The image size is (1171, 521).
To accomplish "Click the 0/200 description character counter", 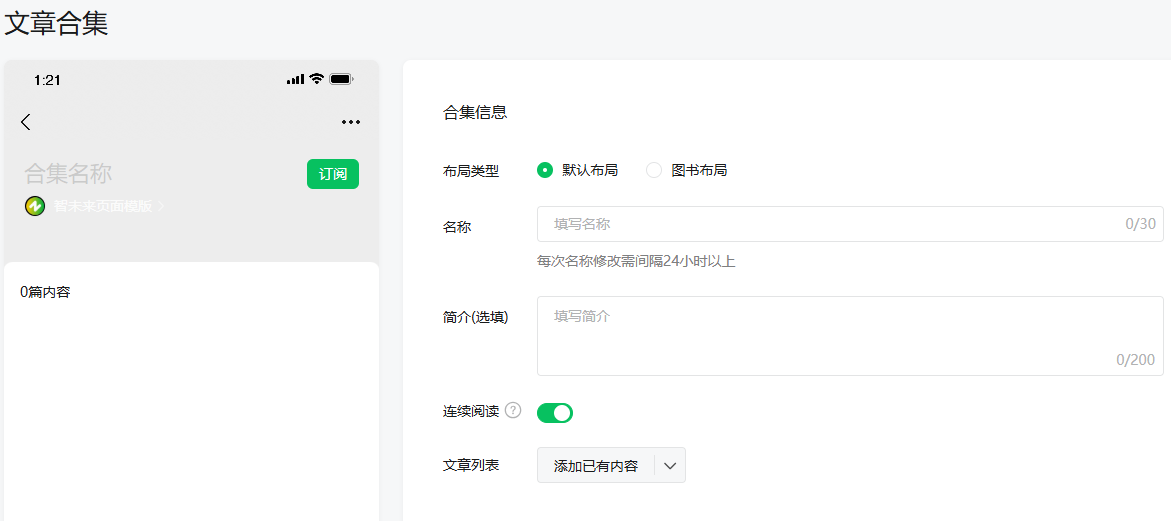I will click(x=1135, y=360).
